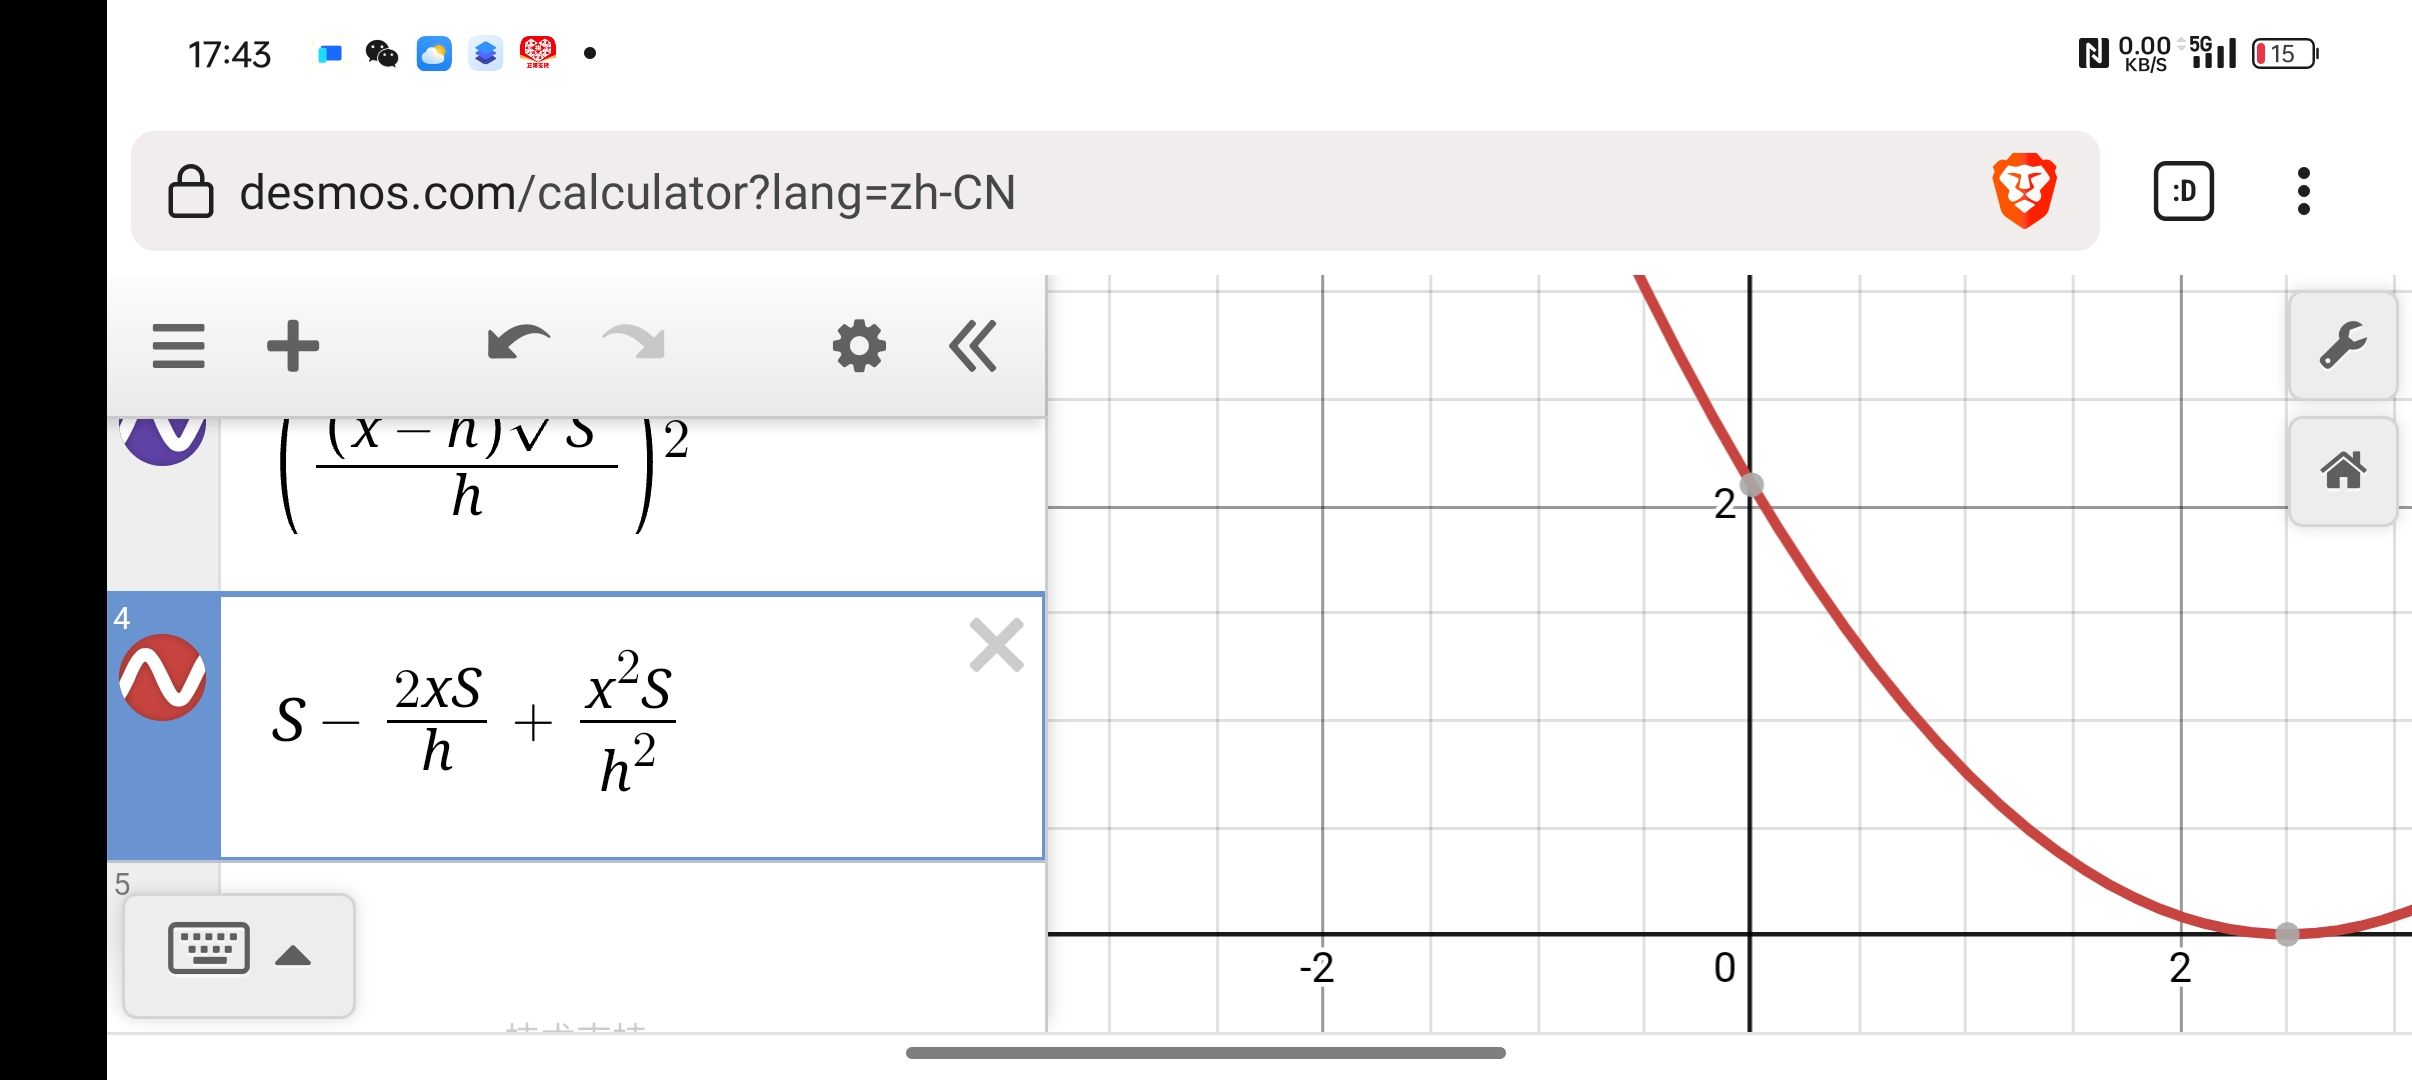Collapse the expression list panel
The width and height of the screenshot is (2412, 1080).
[973, 346]
